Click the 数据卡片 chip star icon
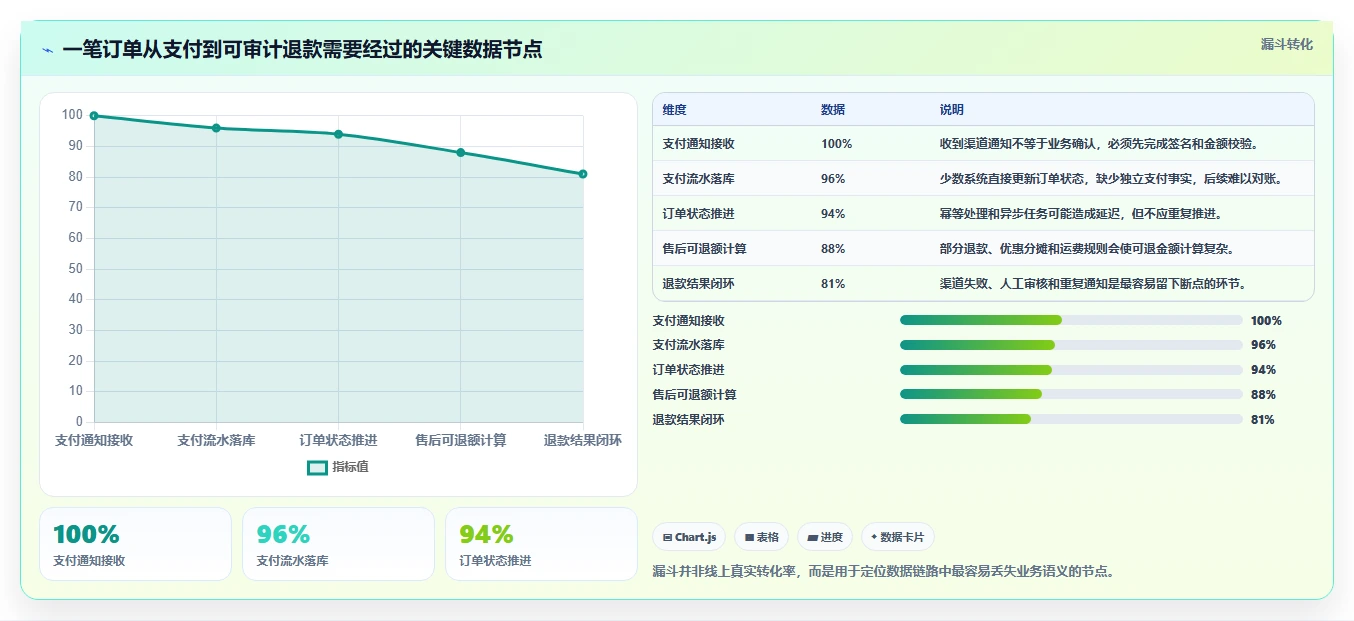Screen dimensions: 1354x621 tap(874, 537)
